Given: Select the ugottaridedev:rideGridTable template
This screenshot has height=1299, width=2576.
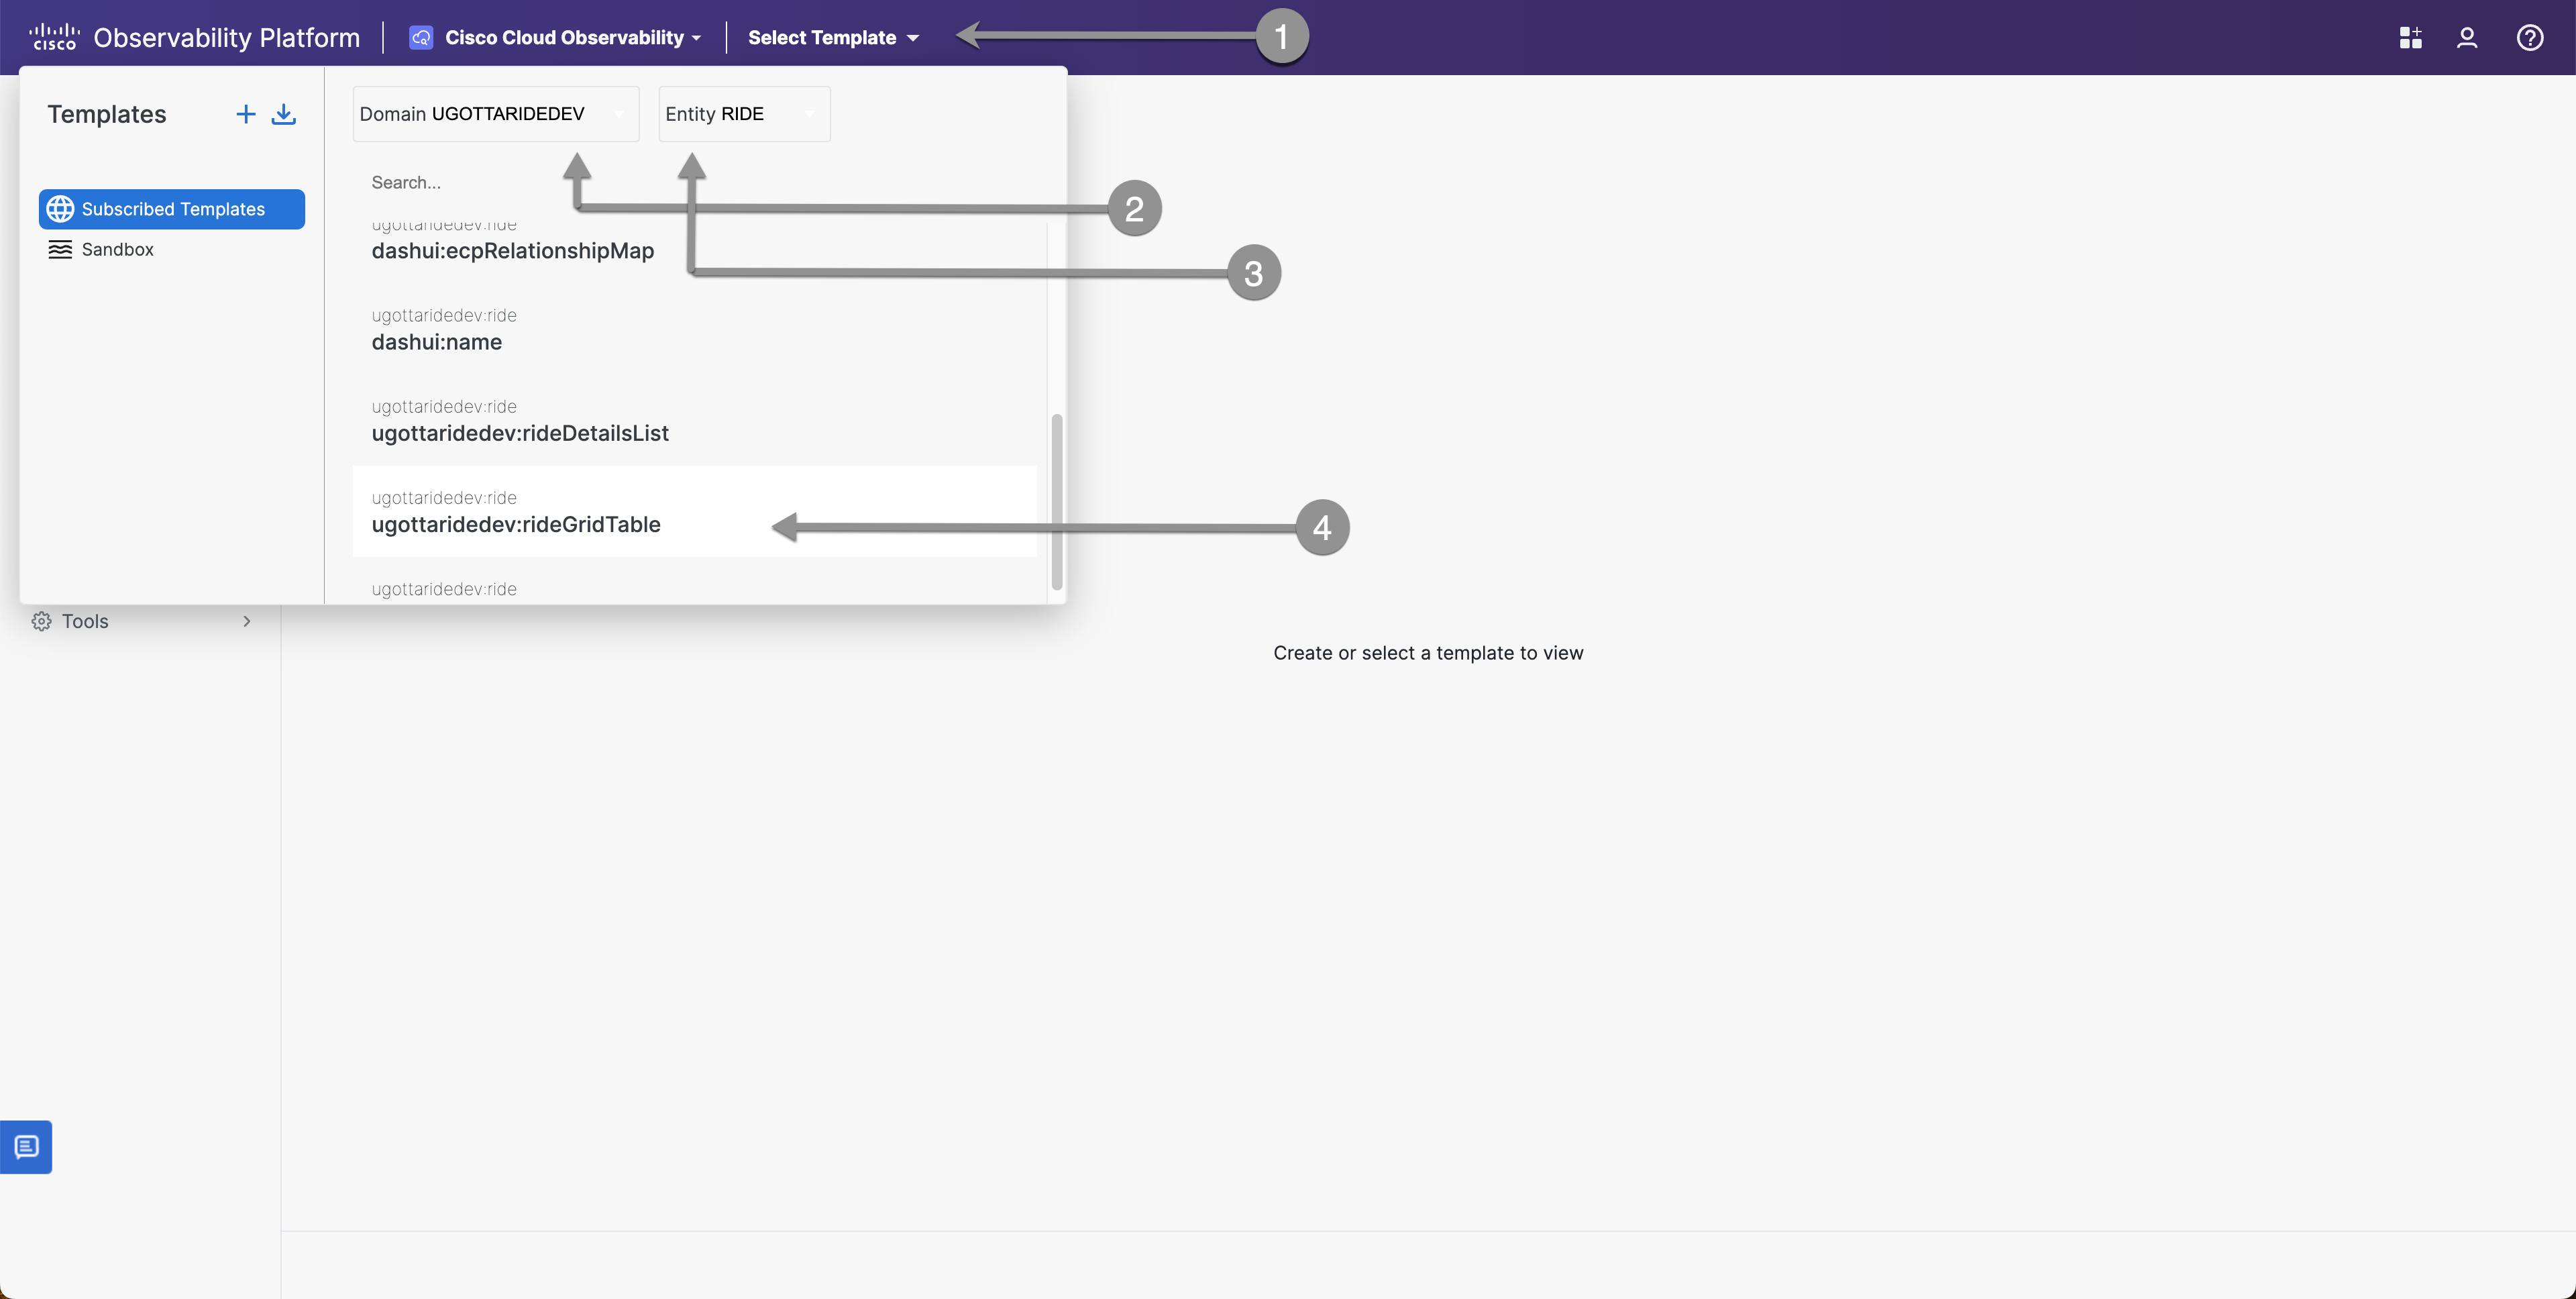Looking at the screenshot, I should [516, 524].
